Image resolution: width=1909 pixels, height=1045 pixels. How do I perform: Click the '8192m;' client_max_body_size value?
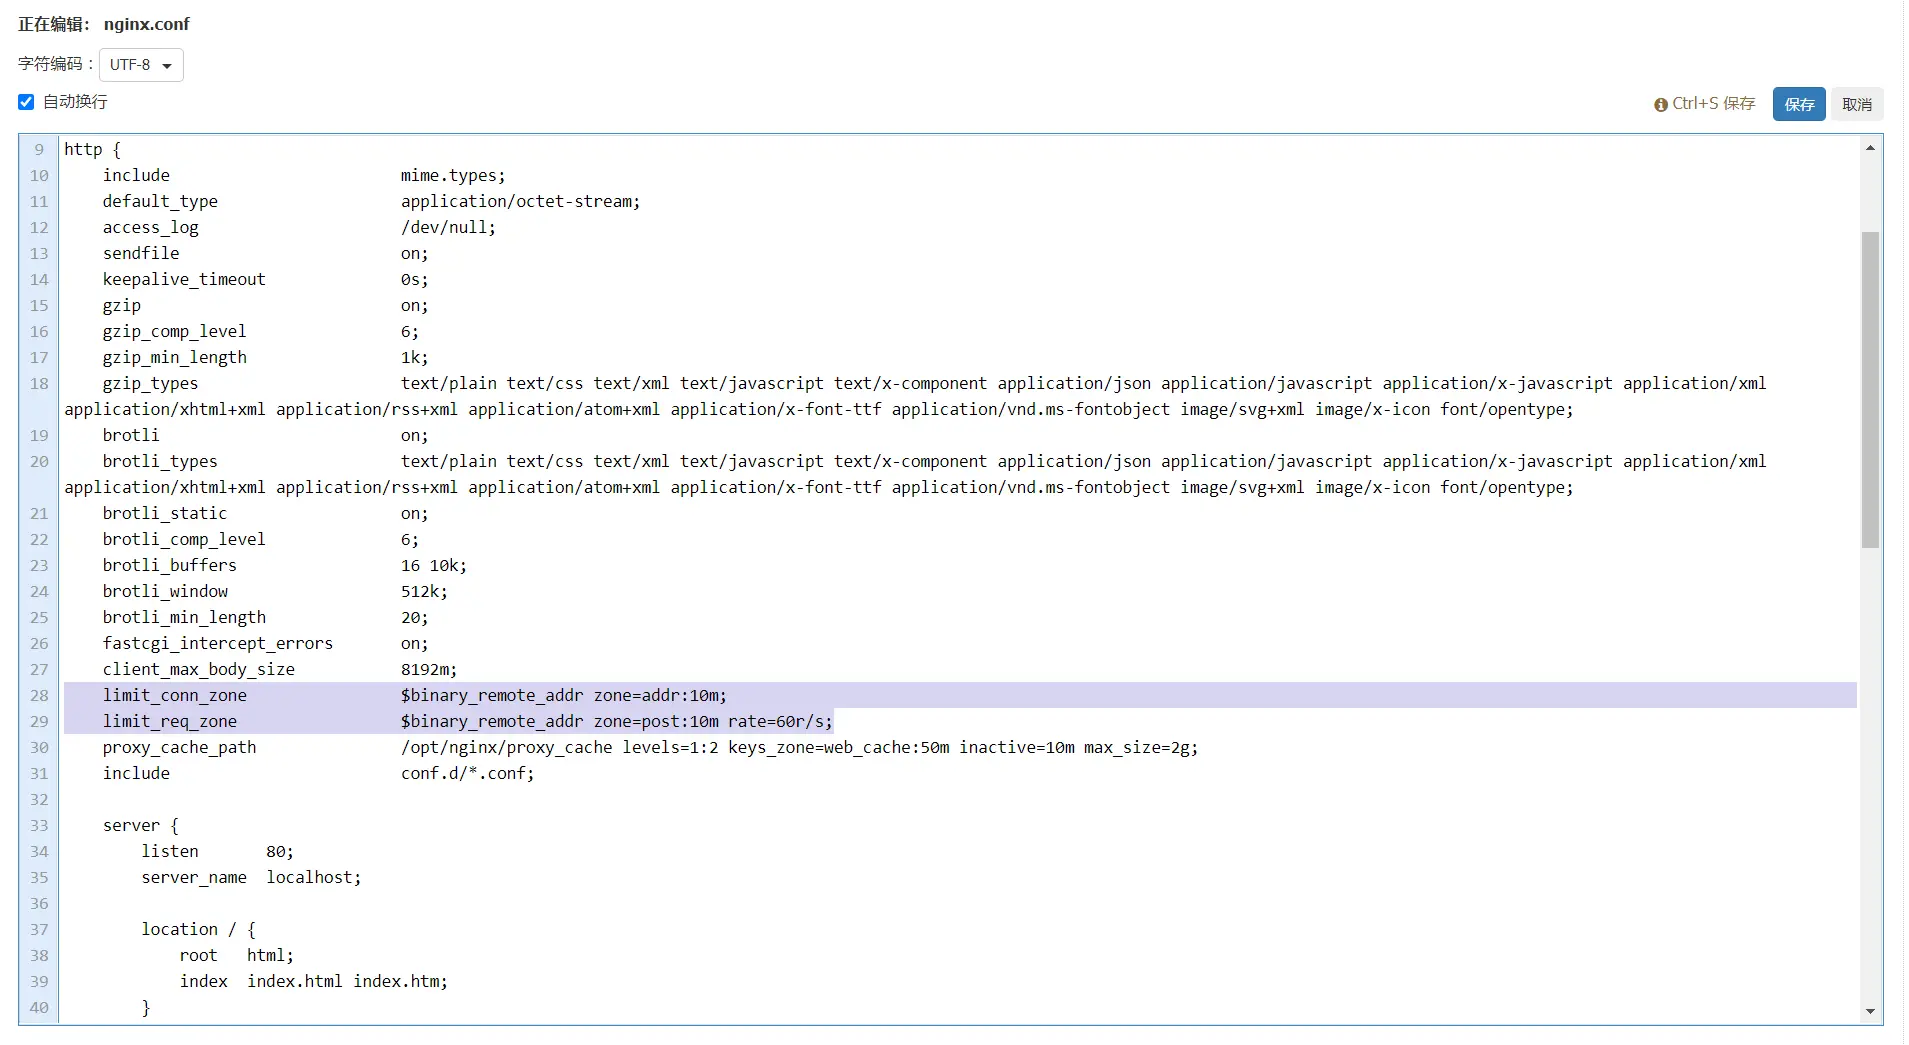click(x=429, y=669)
